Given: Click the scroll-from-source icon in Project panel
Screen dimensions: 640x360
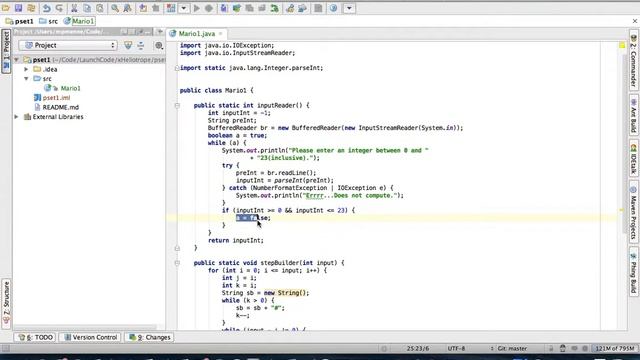Looking at the screenshot, I should pos(128,45).
